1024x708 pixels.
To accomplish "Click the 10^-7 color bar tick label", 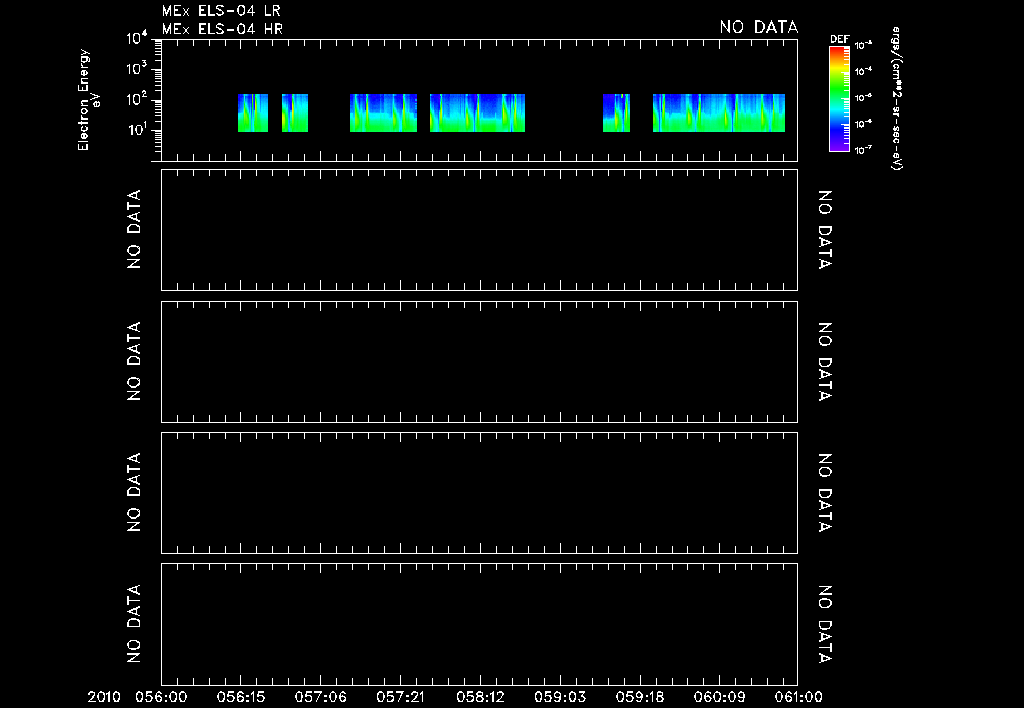I will click(864, 150).
